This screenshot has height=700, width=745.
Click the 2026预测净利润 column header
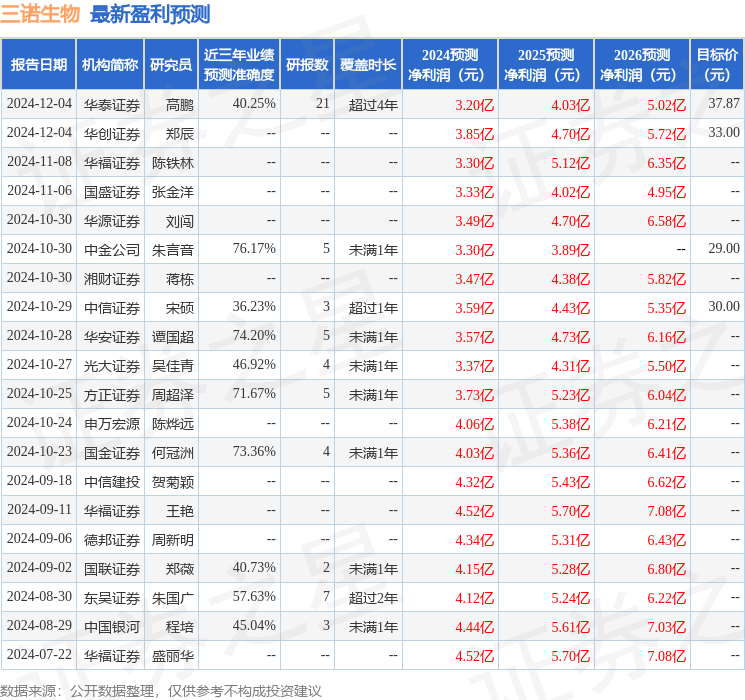coord(642,64)
